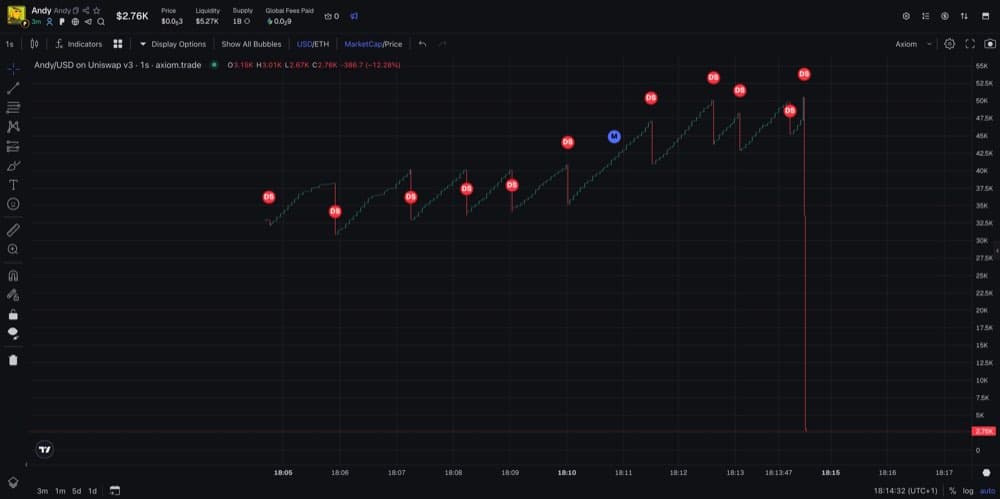Open the go-to-date calendar icon
1000x499 pixels.
pos(115,491)
